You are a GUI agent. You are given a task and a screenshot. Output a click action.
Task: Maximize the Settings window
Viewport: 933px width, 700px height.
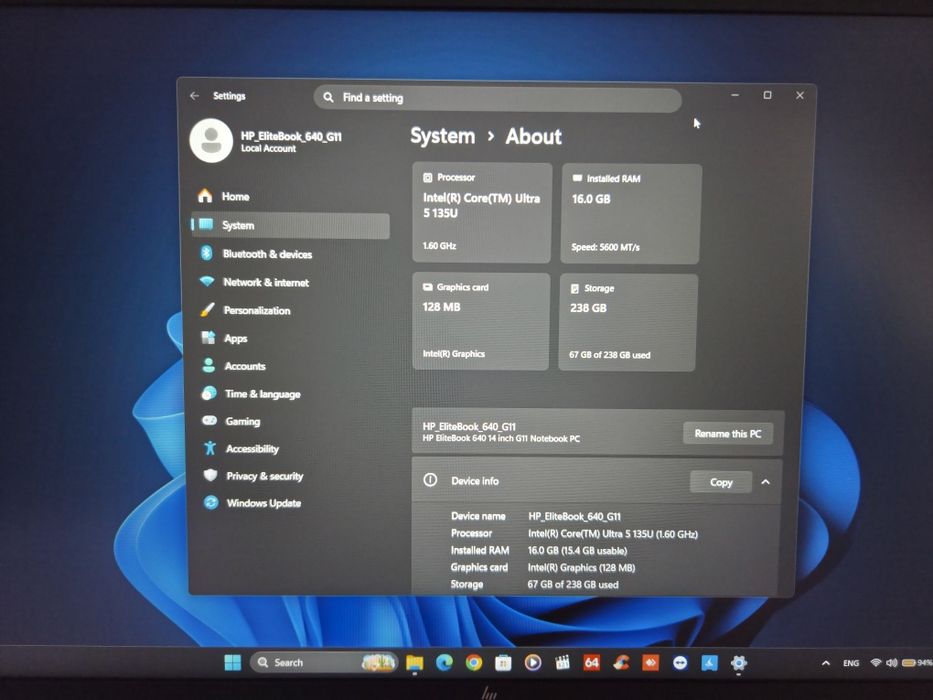click(768, 95)
